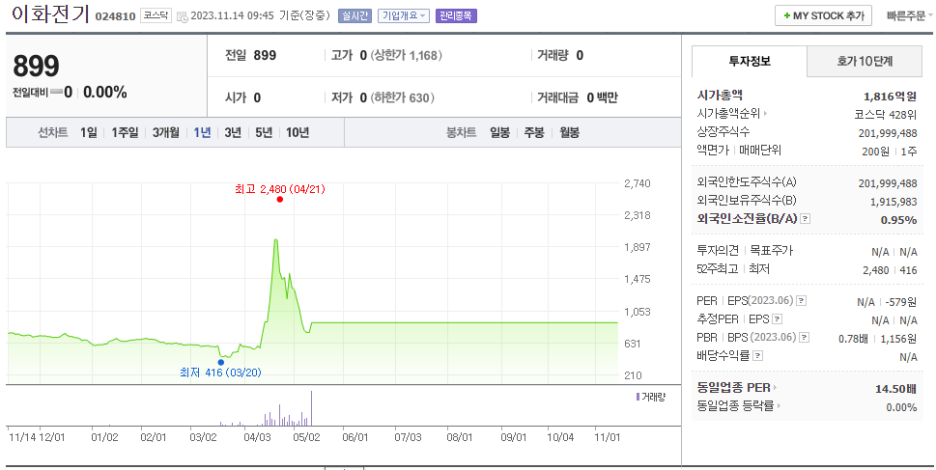
Task: Select the 1주일 line chart period
Action: [x=125, y=133]
